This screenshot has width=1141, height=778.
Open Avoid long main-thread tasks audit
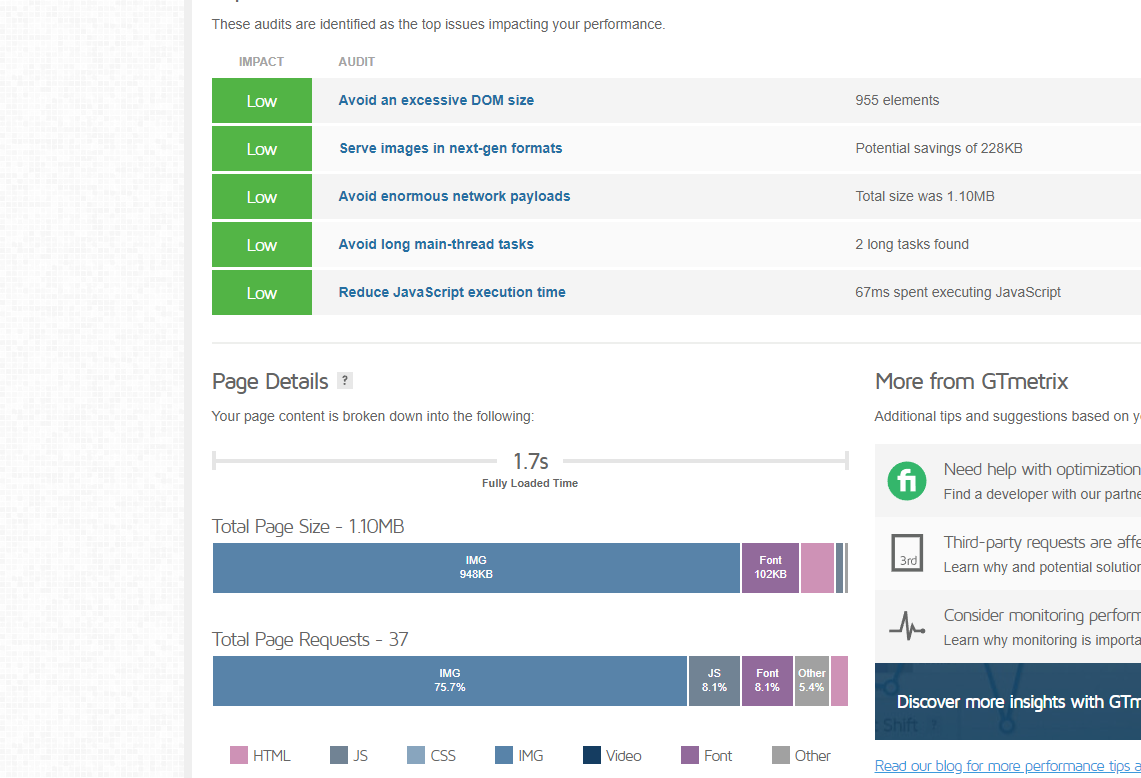point(436,245)
